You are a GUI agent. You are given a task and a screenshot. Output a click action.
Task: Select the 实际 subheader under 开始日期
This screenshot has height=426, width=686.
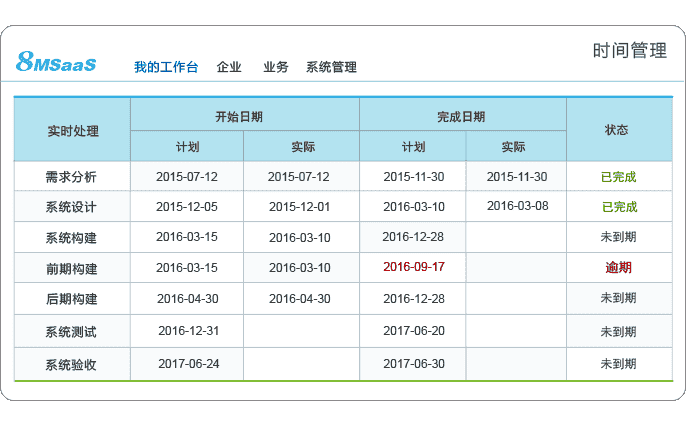[x=303, y=147]
